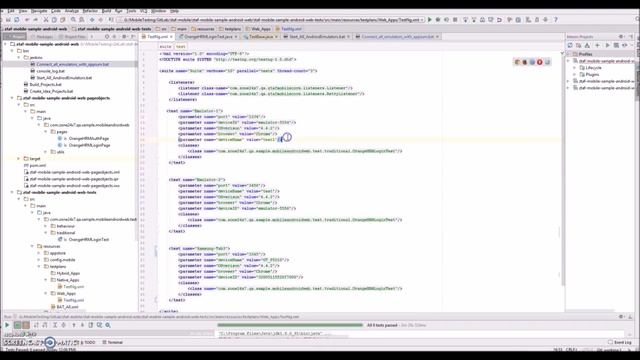Click Reimport All Maven Projects icon
This screenshot has height=360, width=640.
[570, 45]
